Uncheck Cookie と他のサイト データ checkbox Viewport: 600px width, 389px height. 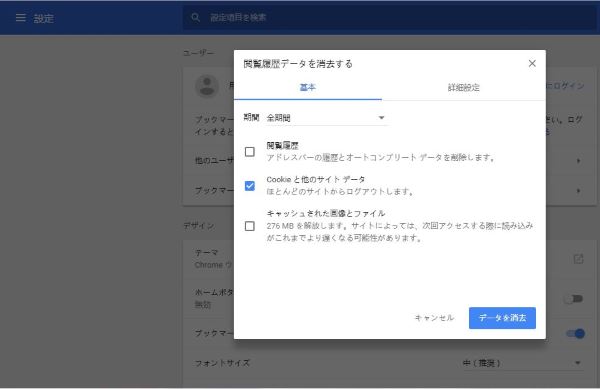coord(249,186)
